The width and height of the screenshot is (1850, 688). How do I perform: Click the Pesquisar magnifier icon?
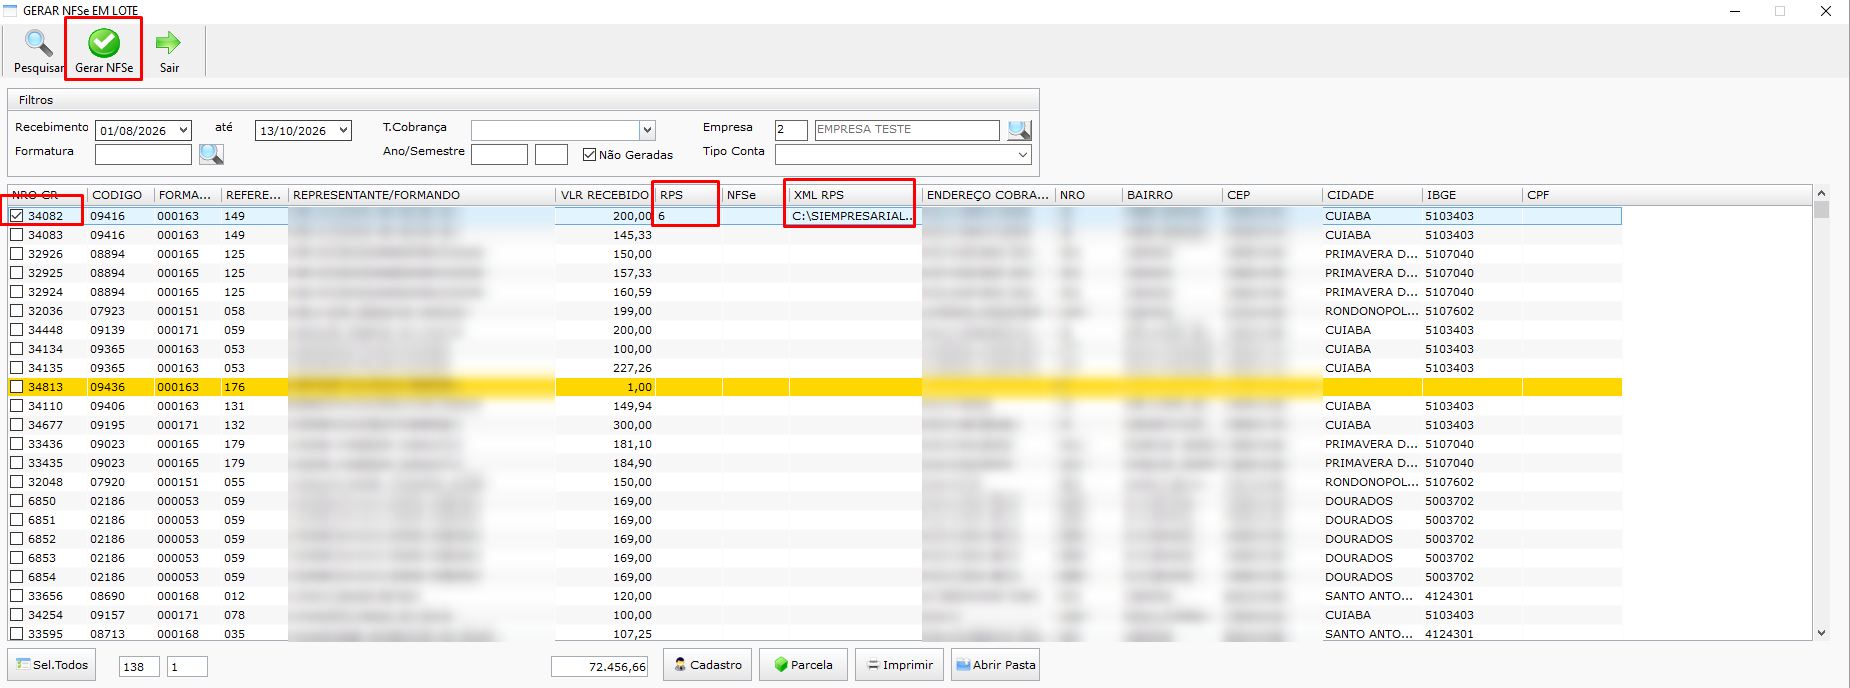tap(39, 44)
